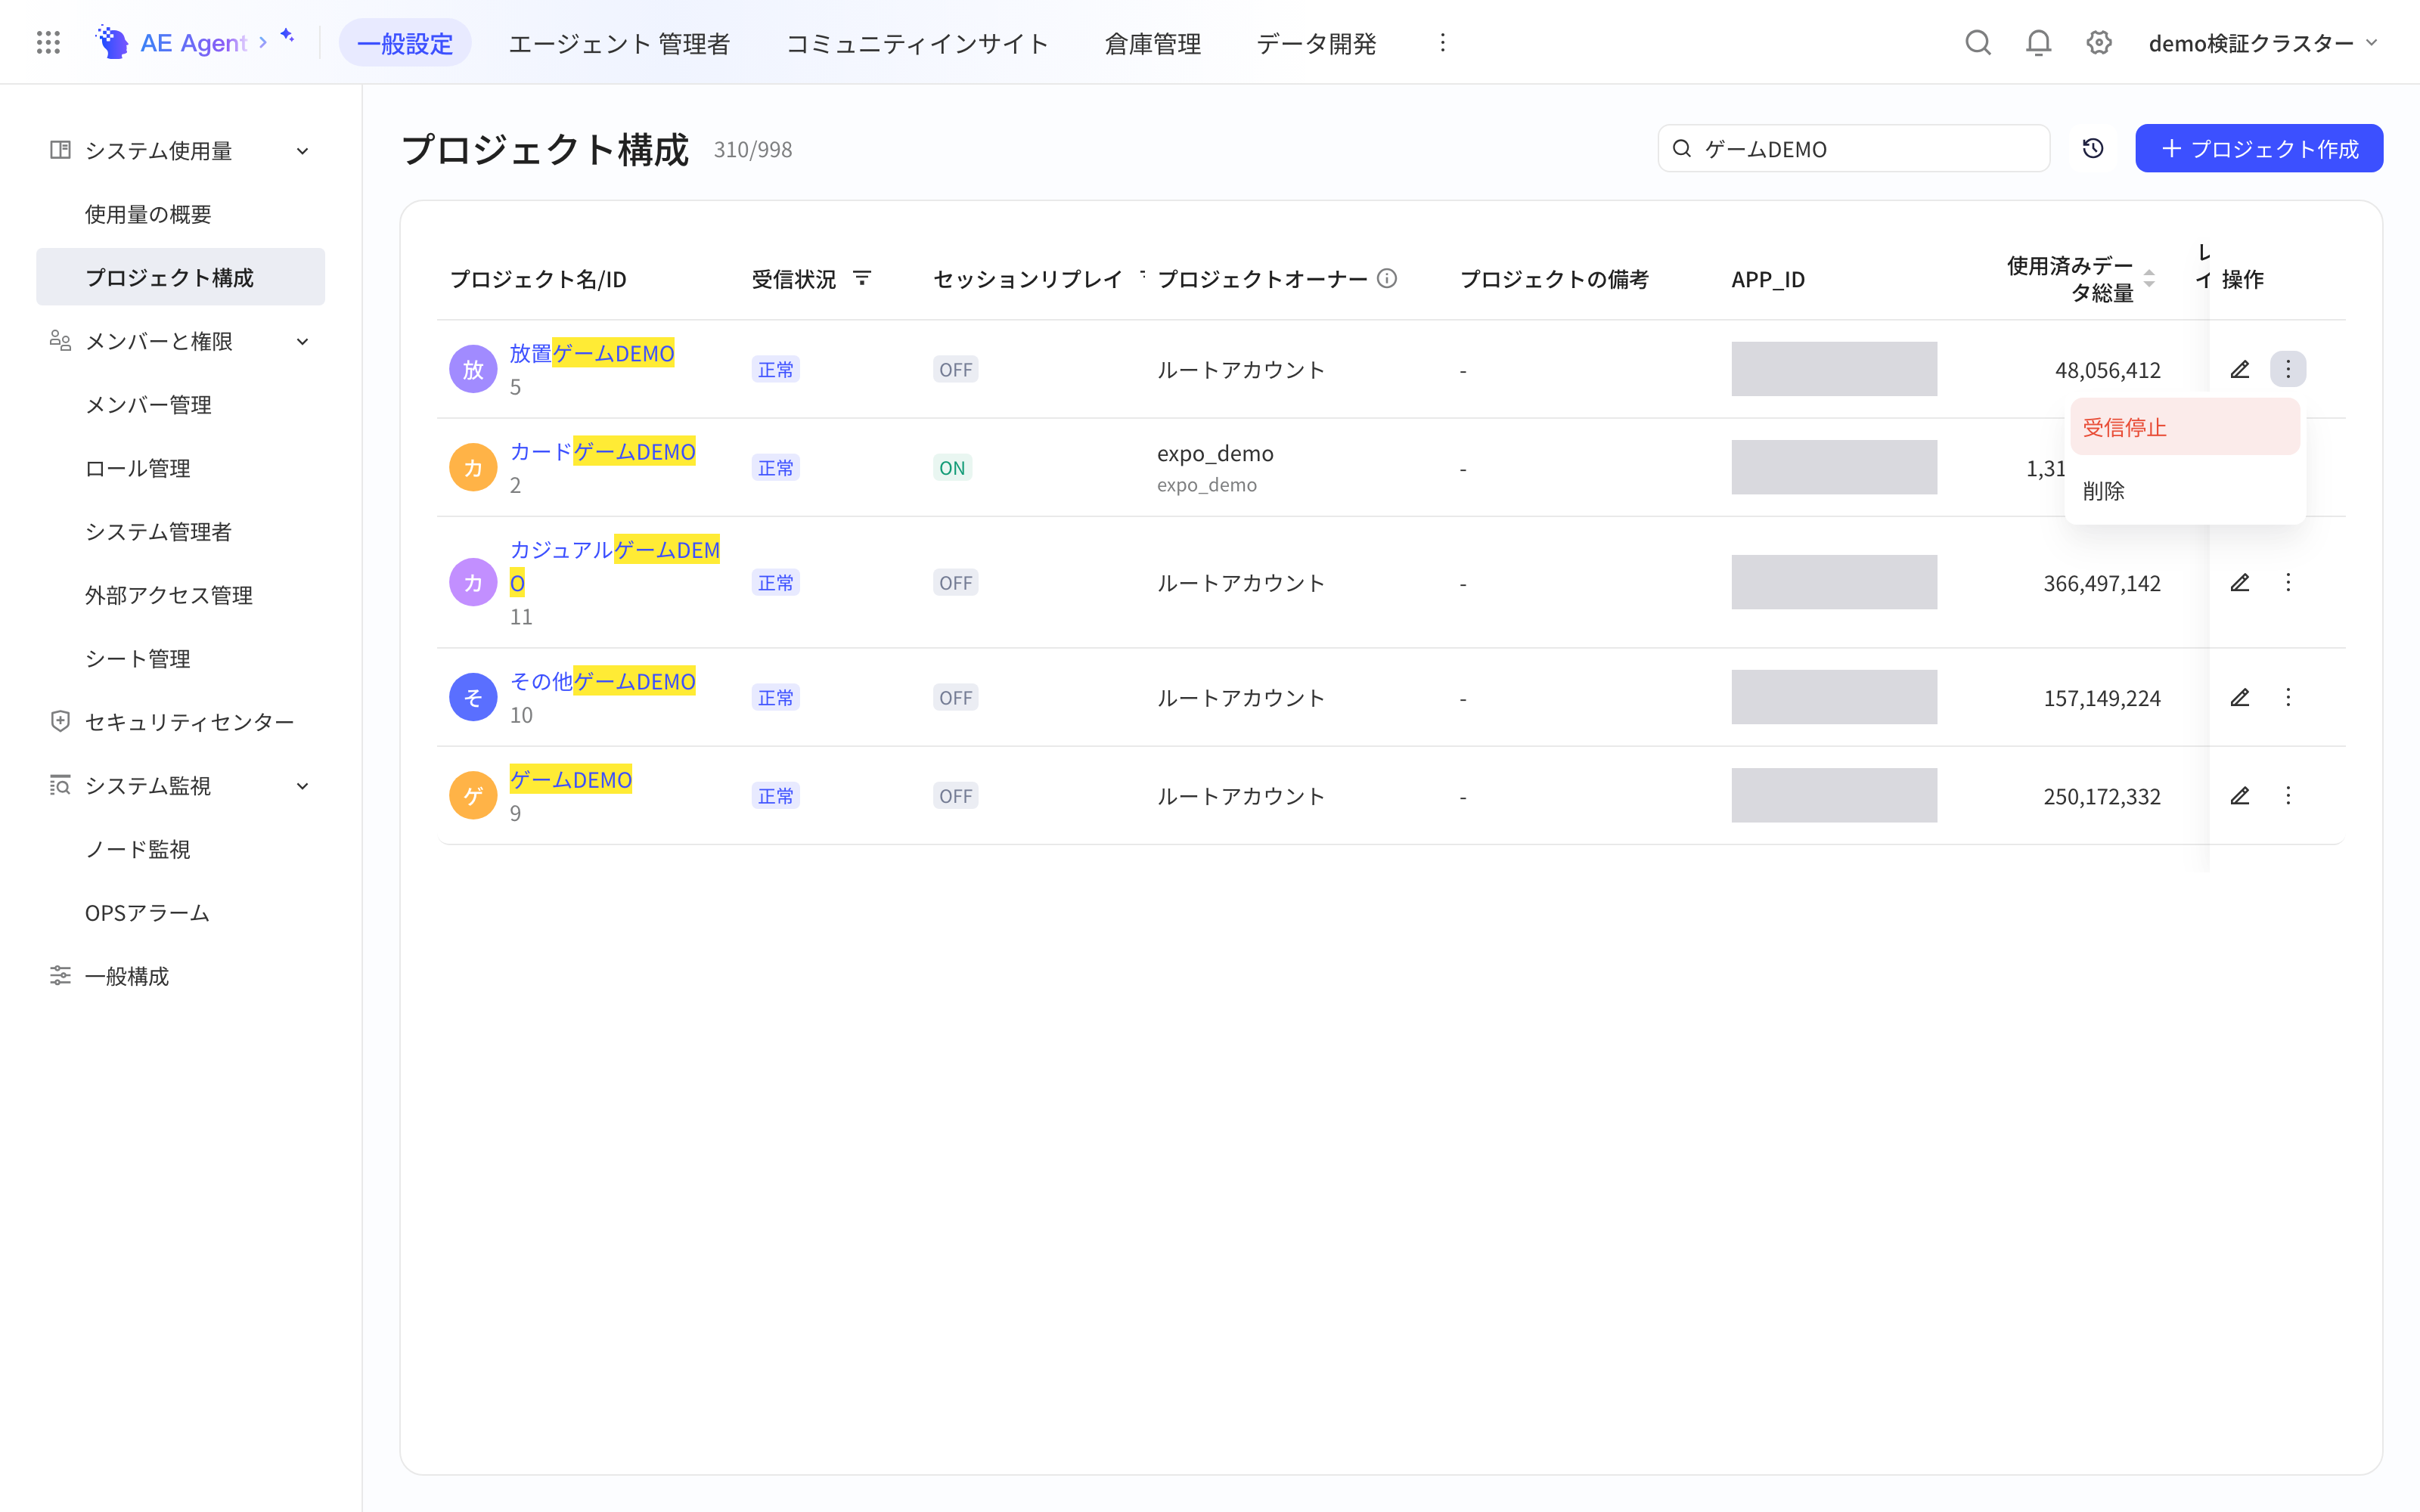
Task: Open more actions for カジュアルゲームDEMO row
Action: (2288, 582)
